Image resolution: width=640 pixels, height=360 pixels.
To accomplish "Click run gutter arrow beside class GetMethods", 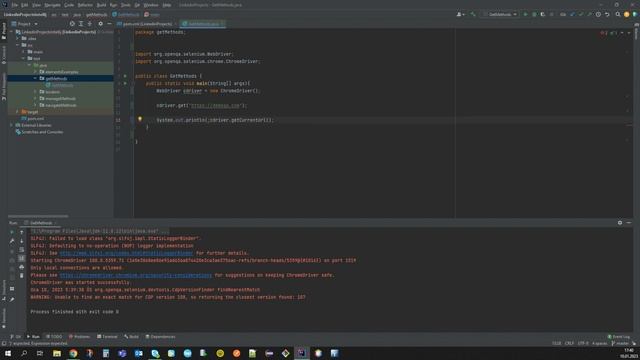I will [x=125, y=76].
